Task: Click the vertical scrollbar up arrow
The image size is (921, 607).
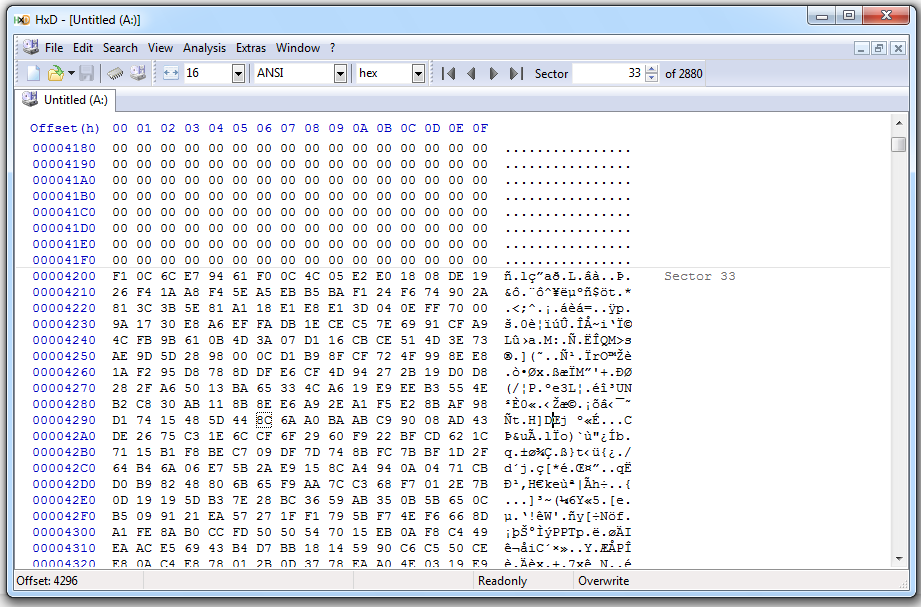Action: point(899,123)
